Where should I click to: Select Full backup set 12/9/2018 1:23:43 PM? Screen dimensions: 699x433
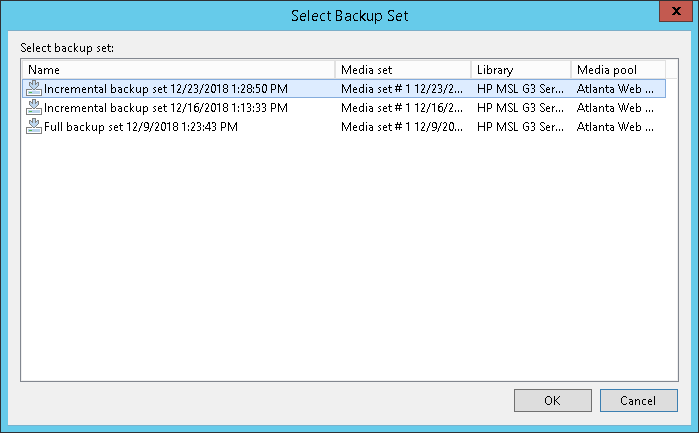coord(140,127)
